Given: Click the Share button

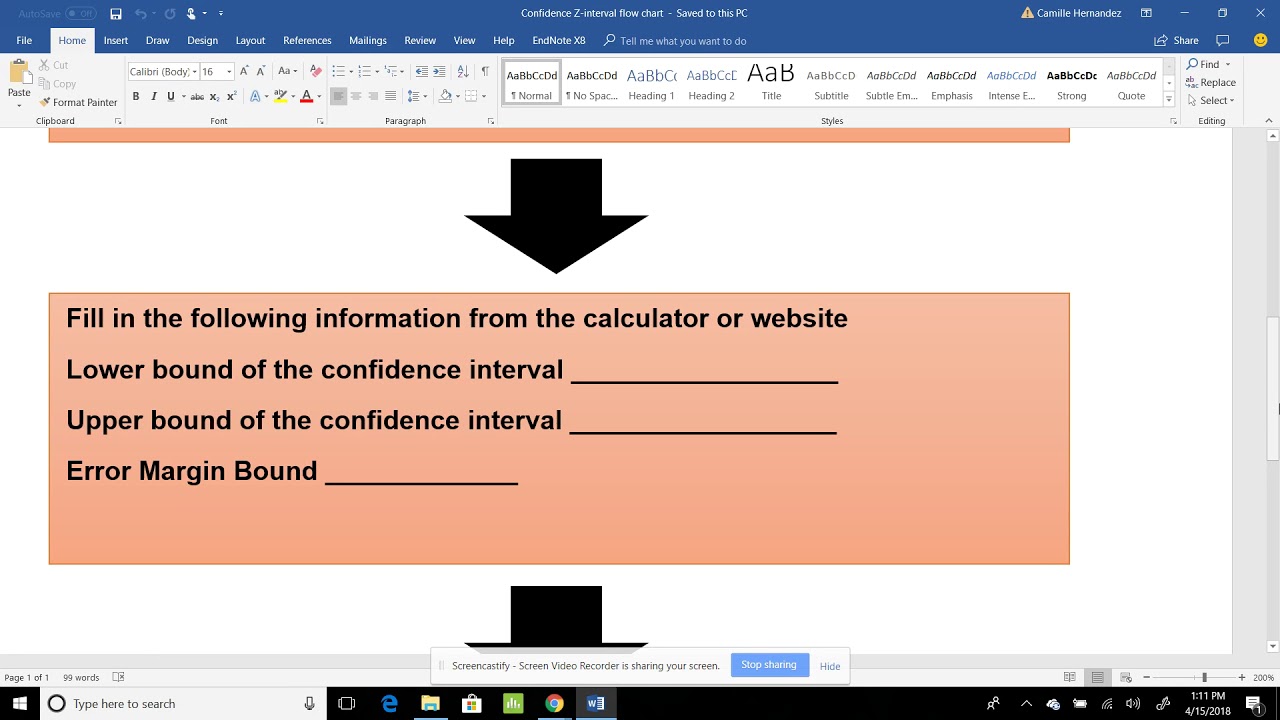Looking at the screenshot, I should (1176, 41).
